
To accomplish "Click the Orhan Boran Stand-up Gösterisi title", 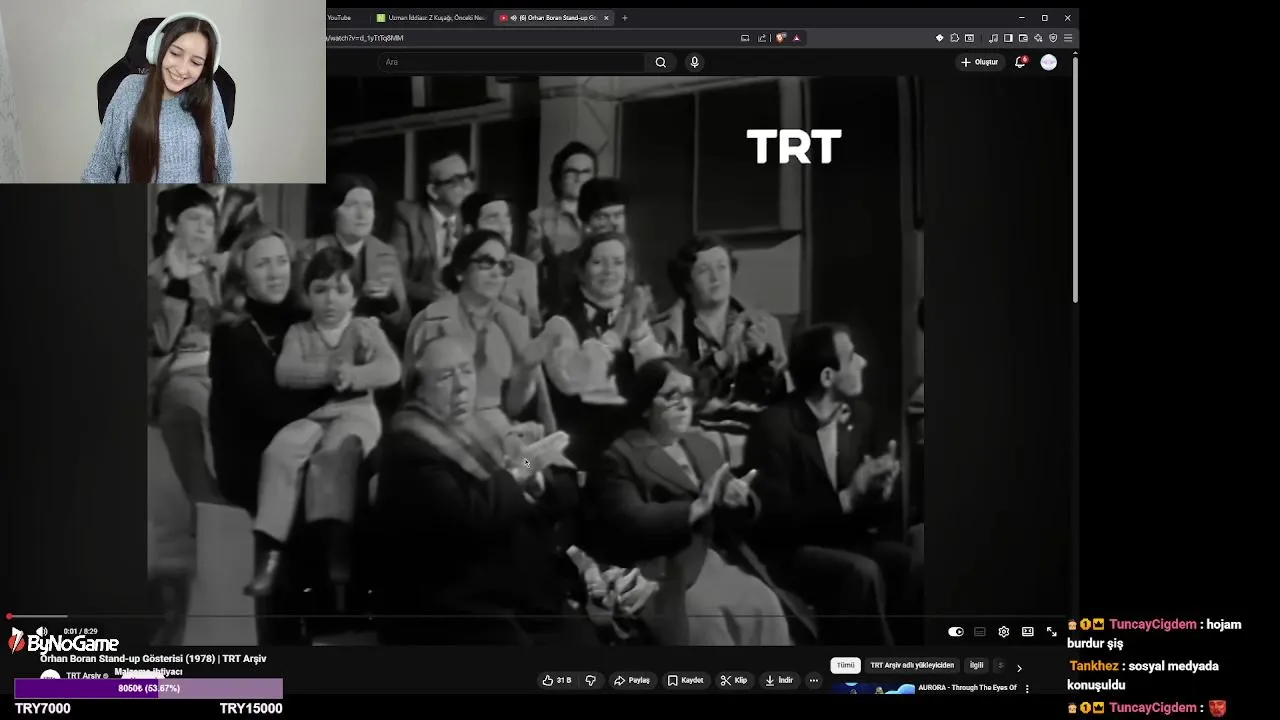I will [x=153, y=659].
